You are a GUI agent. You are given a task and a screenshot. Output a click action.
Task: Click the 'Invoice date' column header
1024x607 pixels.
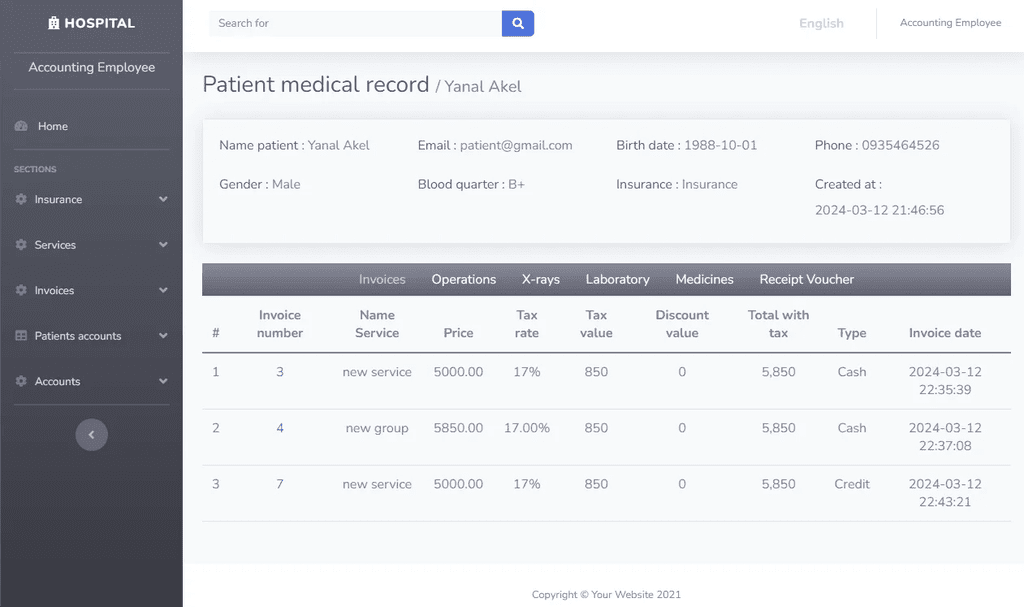[x=945, y=333]
